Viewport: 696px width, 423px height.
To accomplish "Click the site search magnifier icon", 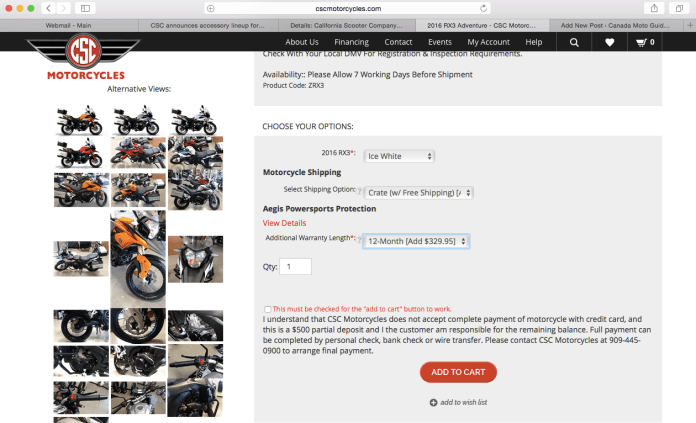I will click(574, 42).
